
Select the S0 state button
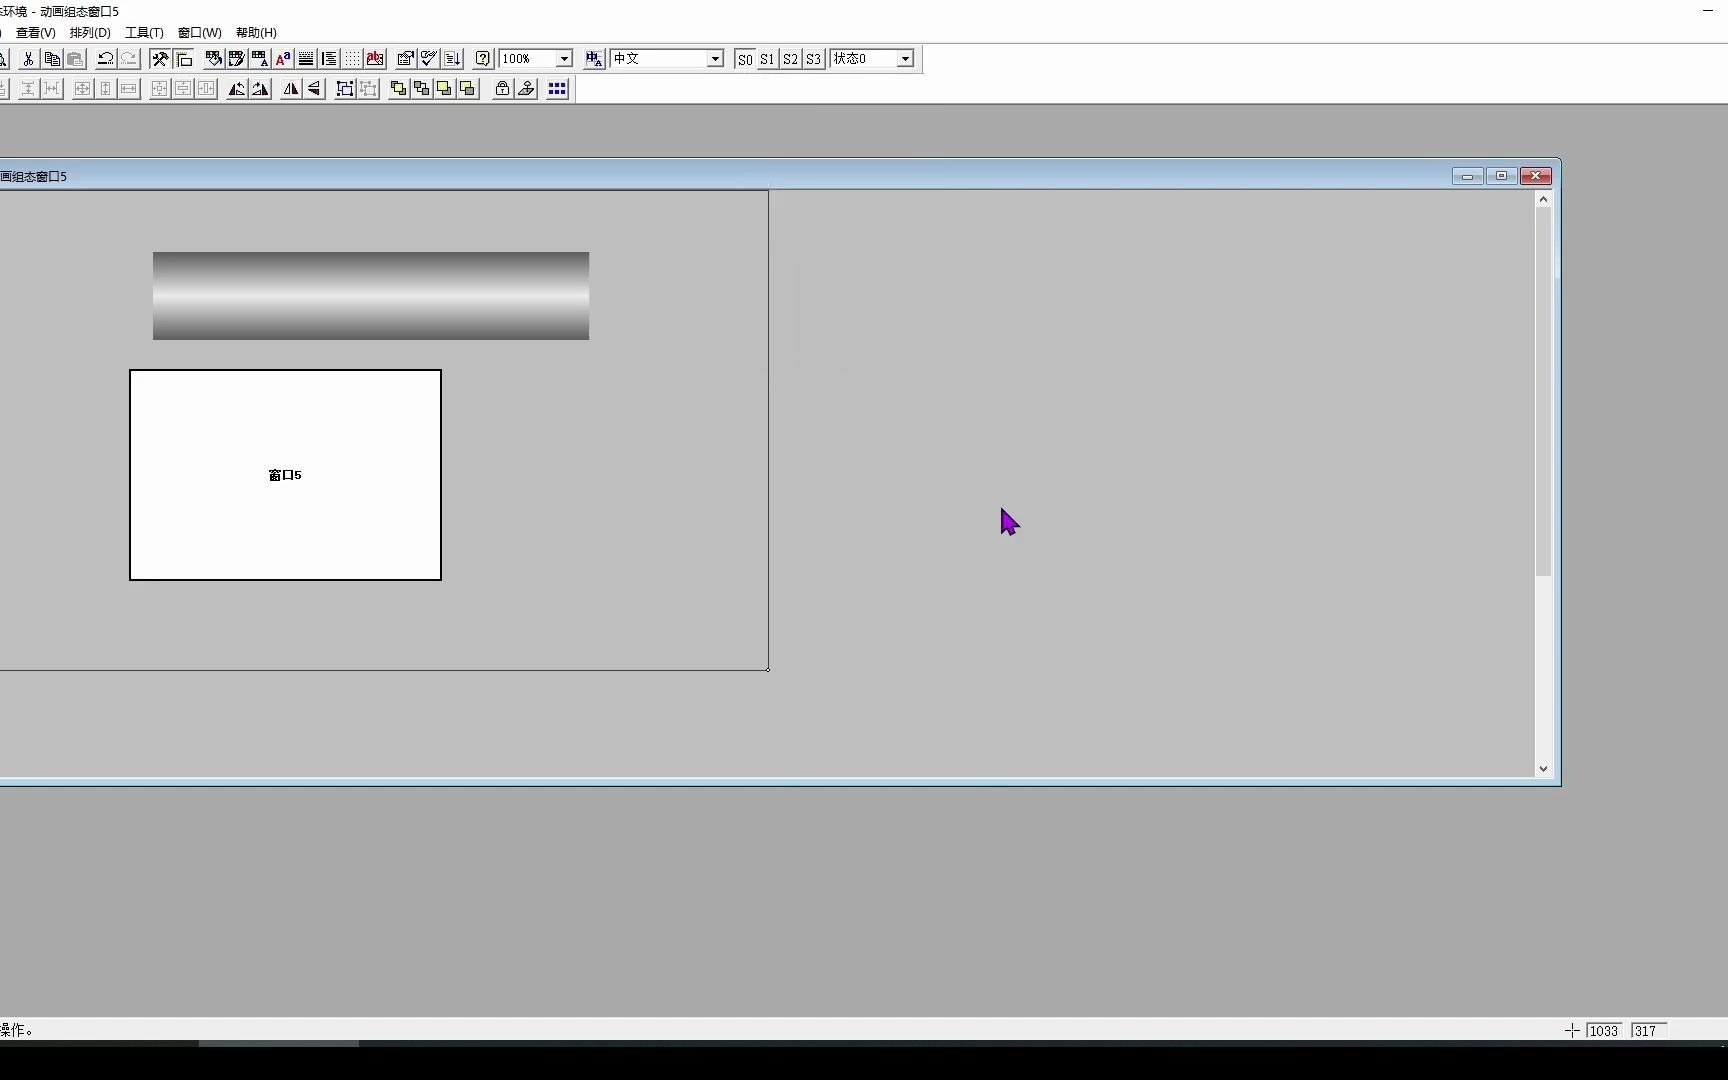(x=745, y=59)
